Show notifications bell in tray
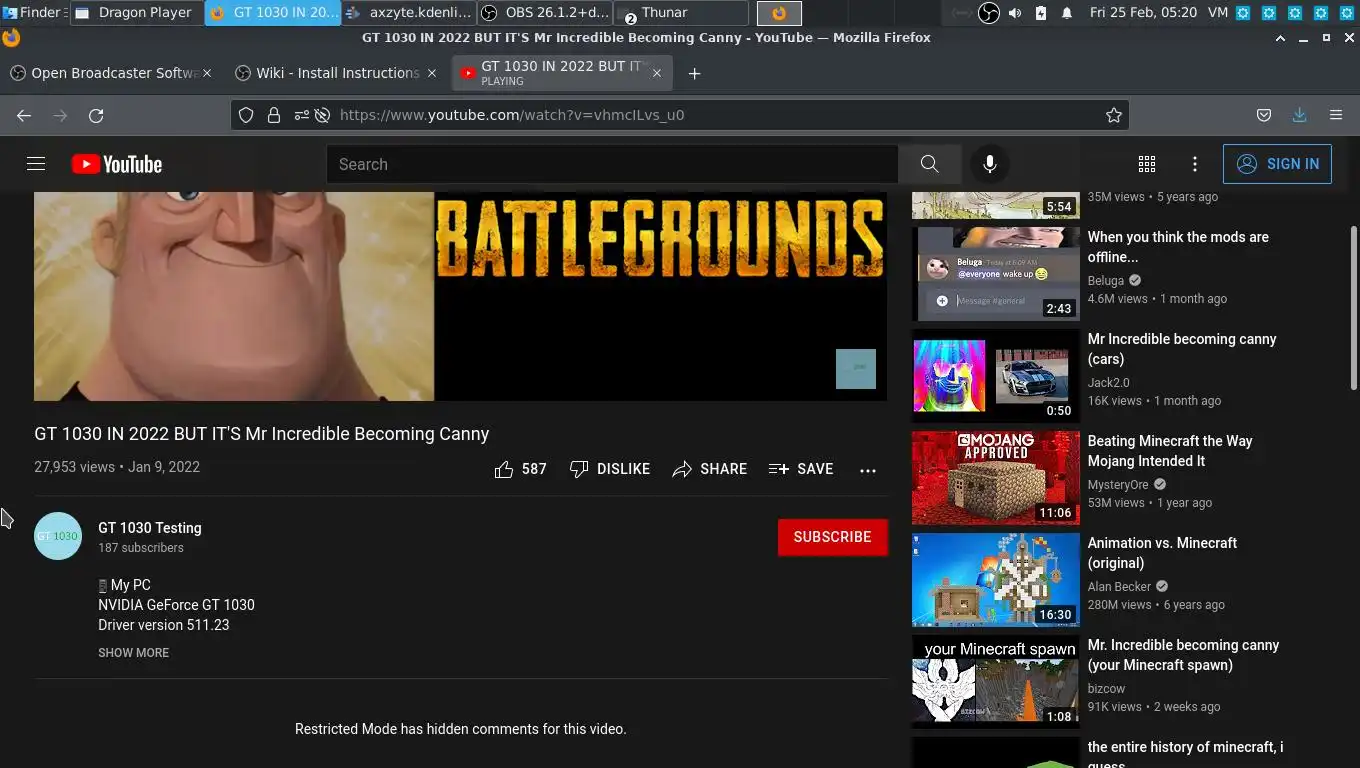Viewport: 1360px width, 768px height. tap(1066, 13)
